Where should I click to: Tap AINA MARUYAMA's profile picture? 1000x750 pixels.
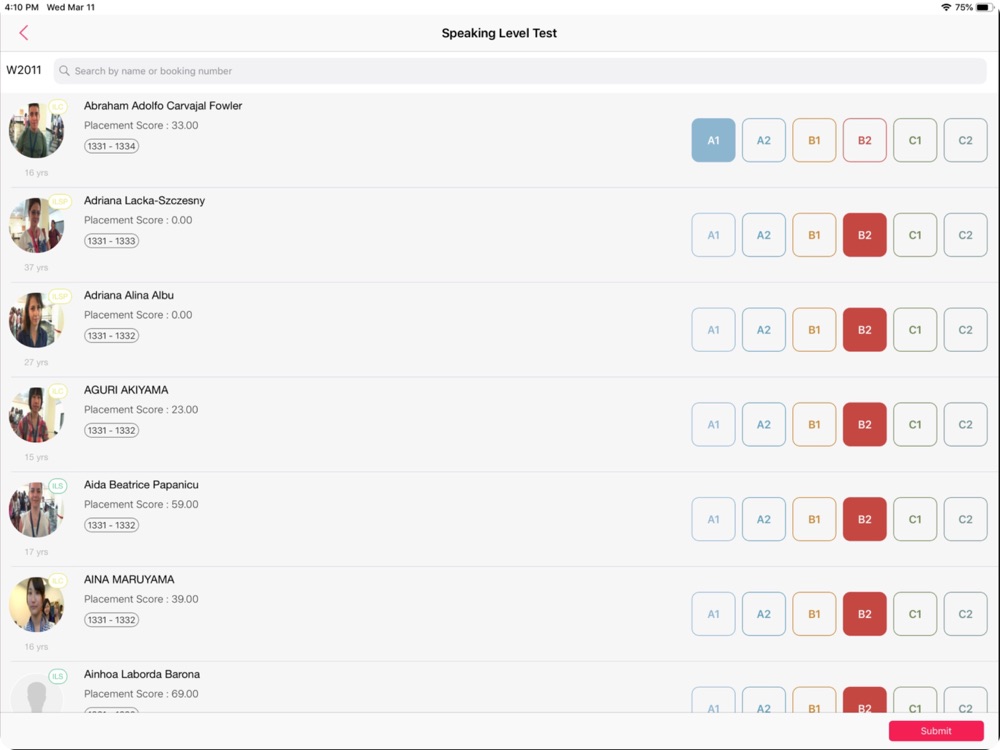(x=36, y=604)
